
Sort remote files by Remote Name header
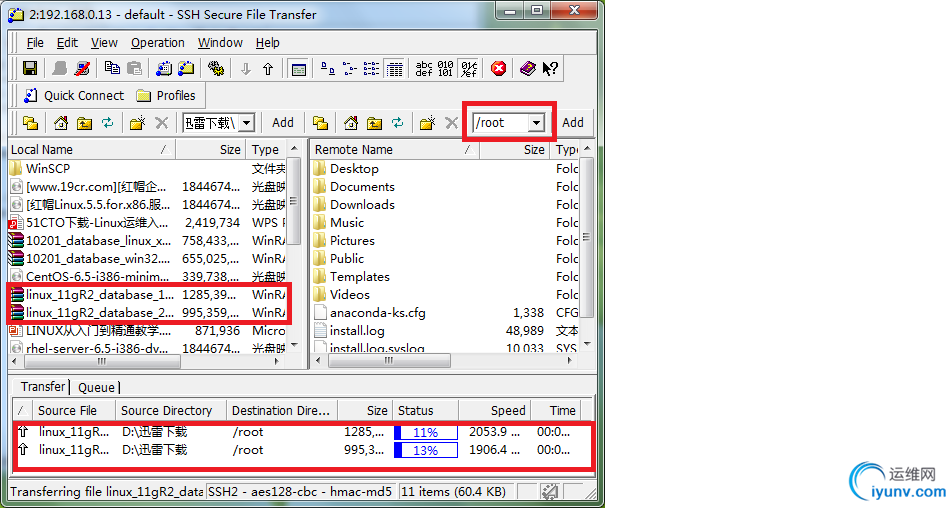click(x=395, y=150)
